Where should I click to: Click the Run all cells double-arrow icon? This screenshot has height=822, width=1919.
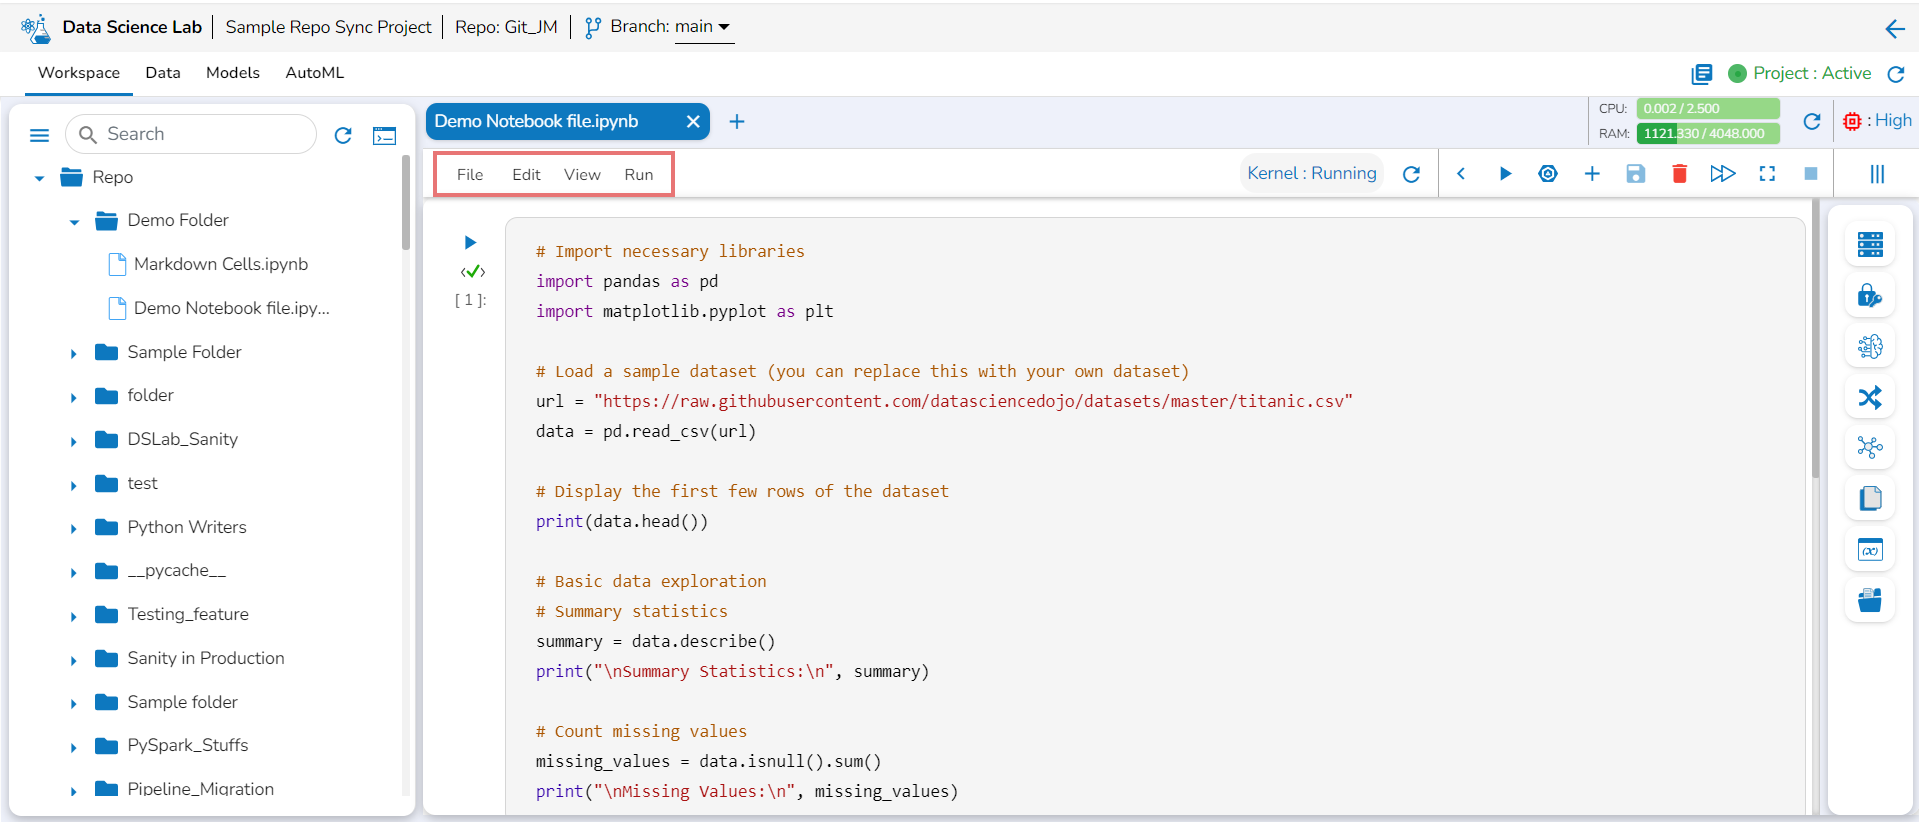pyautogui.click(x=1722, y=174)
